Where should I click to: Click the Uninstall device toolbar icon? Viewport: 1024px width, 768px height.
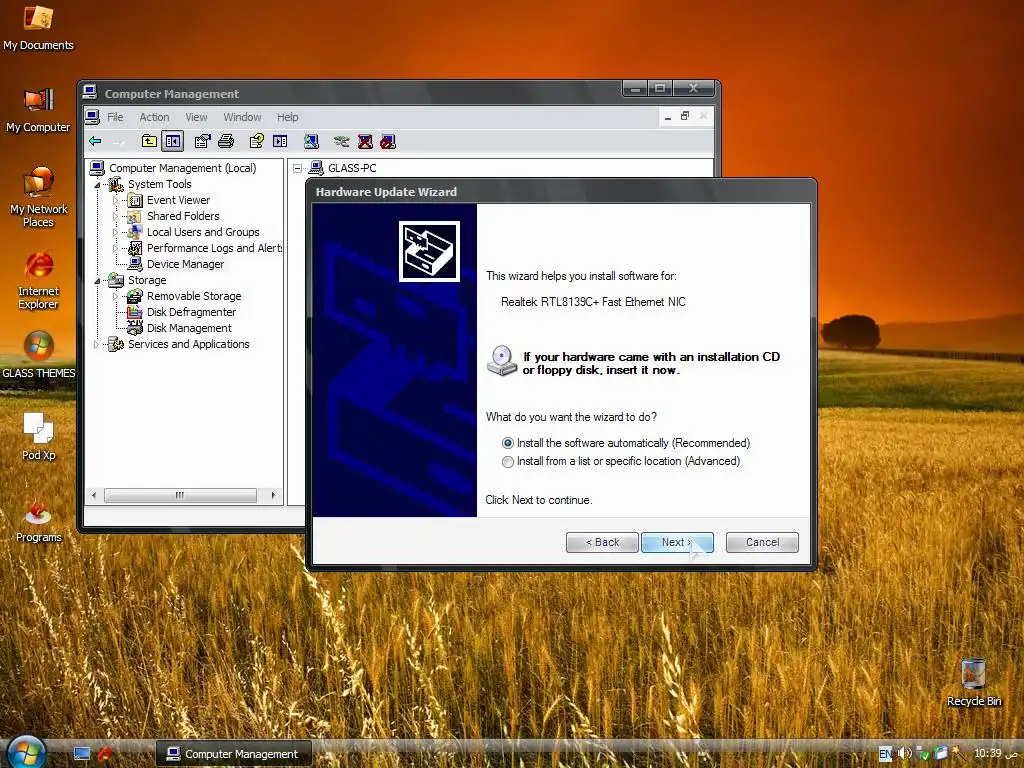tap(365, 141)
